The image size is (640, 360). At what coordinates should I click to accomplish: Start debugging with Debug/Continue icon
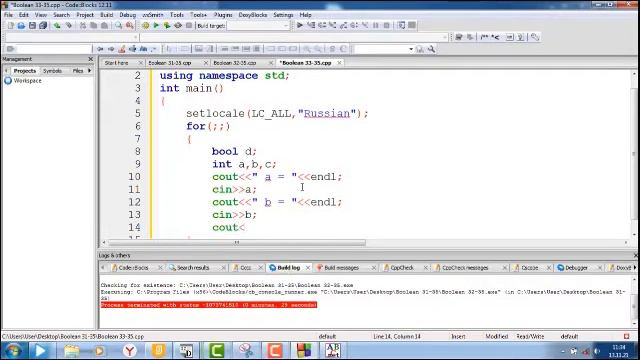(300, 25)
